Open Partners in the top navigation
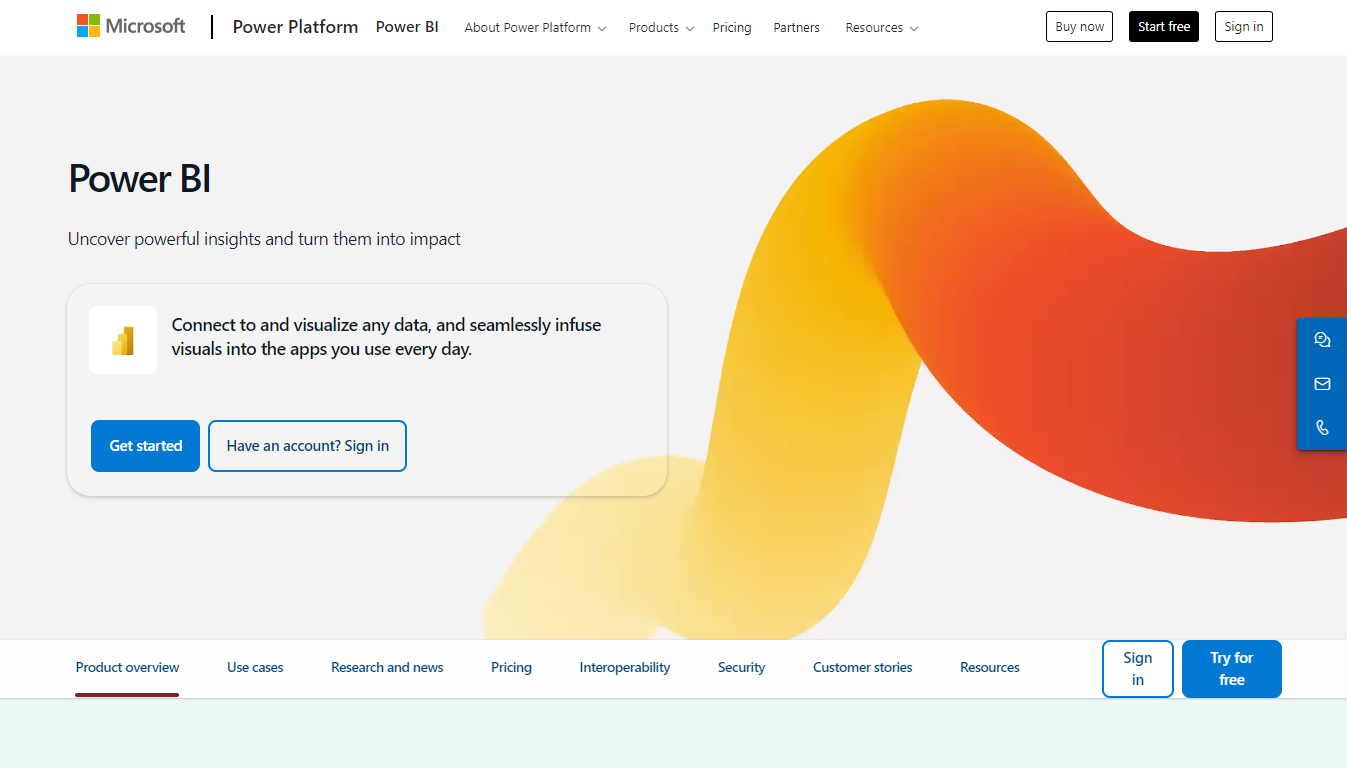This screenshot has width=1347, height=768. 796,28
